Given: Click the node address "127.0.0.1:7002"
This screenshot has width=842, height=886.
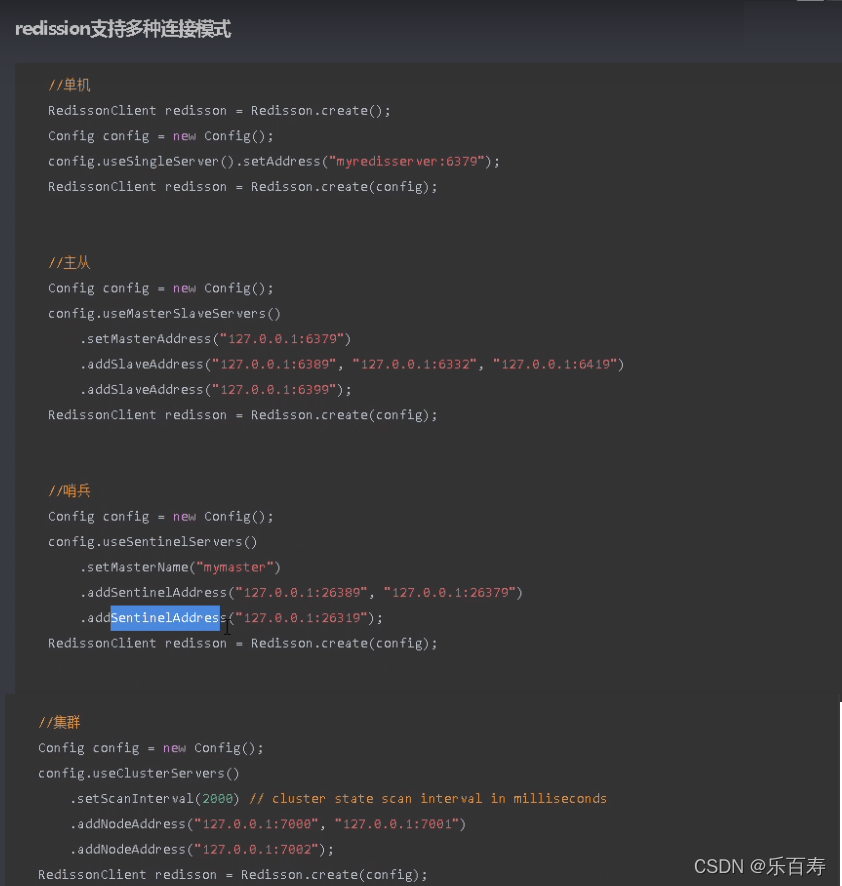Looking at the screenshot, I should pos(257,850).
